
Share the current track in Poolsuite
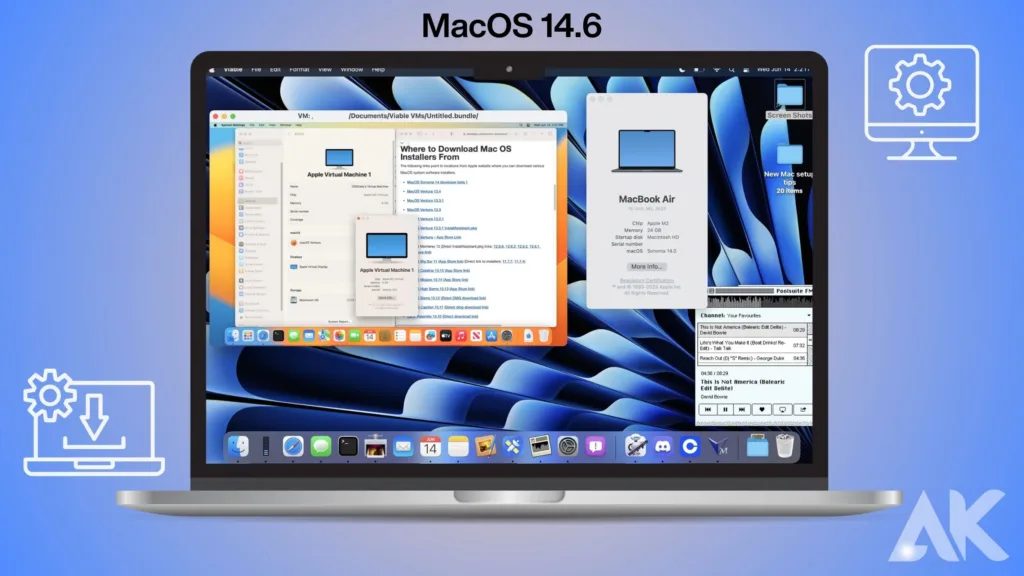pos(803,409)
